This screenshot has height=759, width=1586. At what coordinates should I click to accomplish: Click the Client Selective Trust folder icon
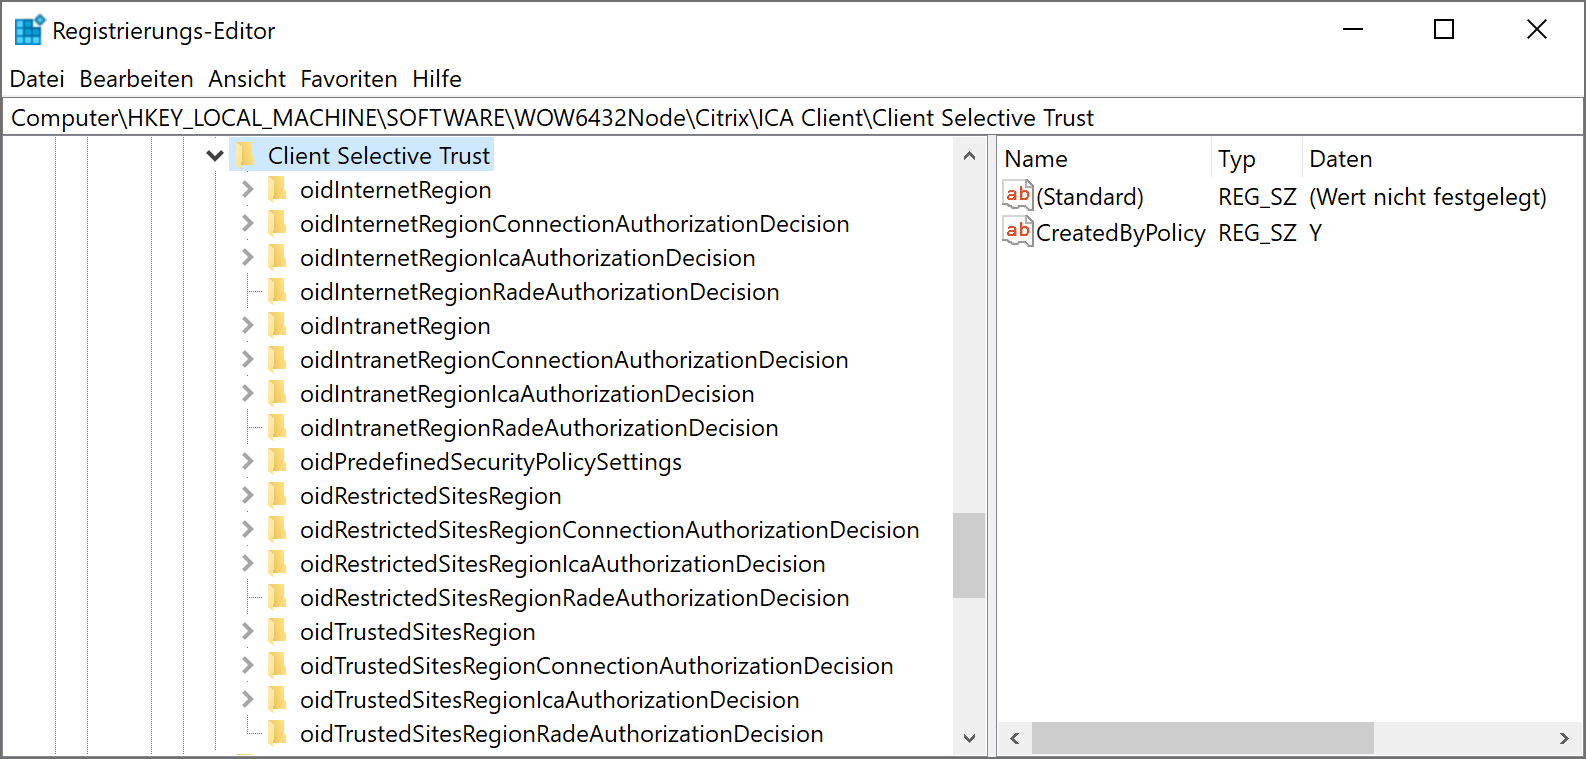coord(245,156)
